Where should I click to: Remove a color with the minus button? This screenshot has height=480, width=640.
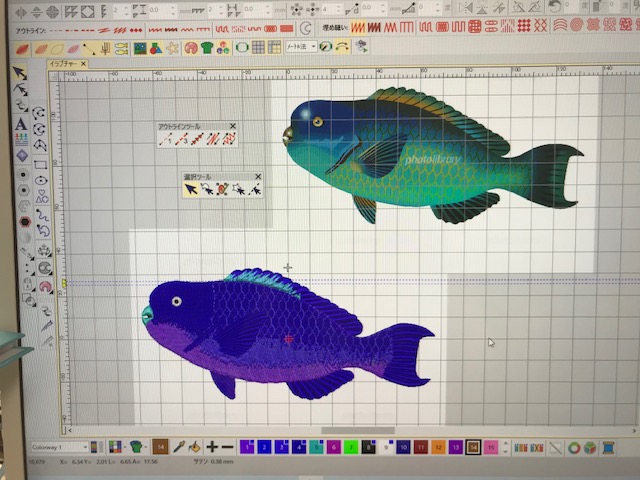227,447
